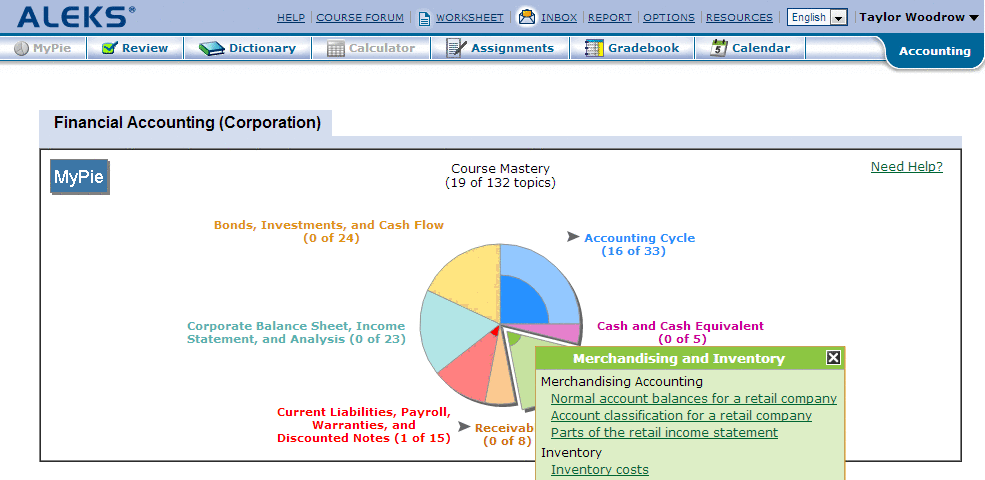Open Normal account balances for a retail company
The height and width of the screenshot is (480, 985).
(x=693, y=399)
